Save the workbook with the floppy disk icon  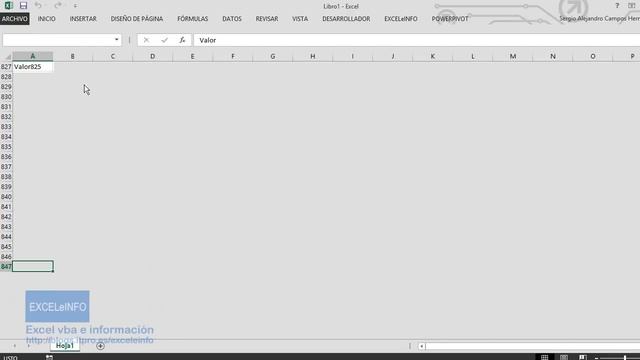pos(23,5)
